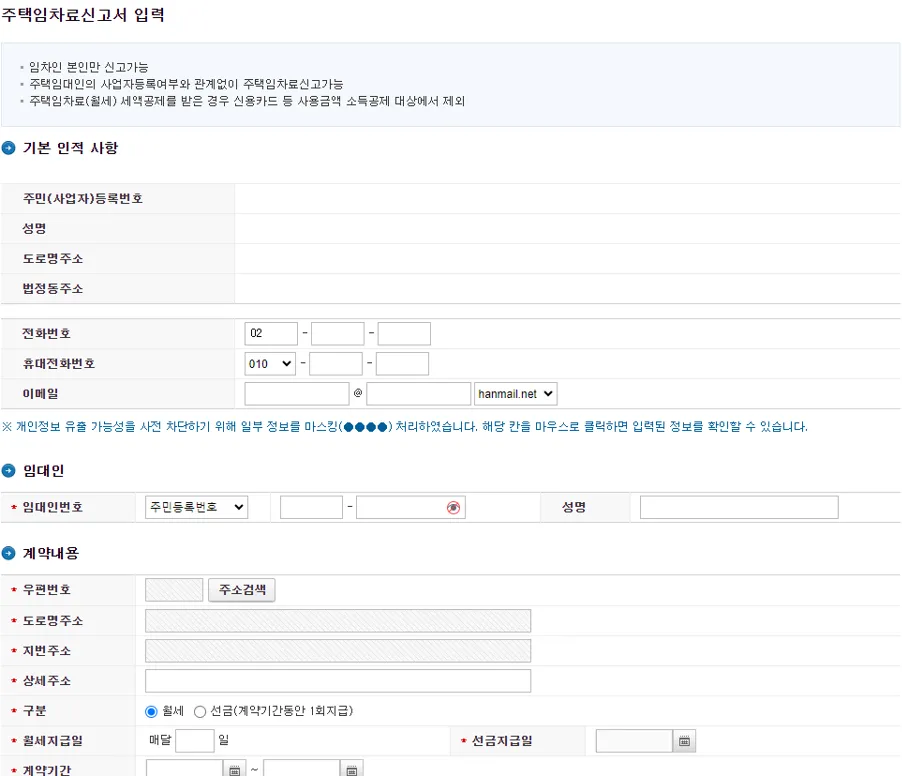The width and height of the screenshot is (902, 776).
Task: Open the hanmail.net email domain dropdown
Action: [515, 393]
